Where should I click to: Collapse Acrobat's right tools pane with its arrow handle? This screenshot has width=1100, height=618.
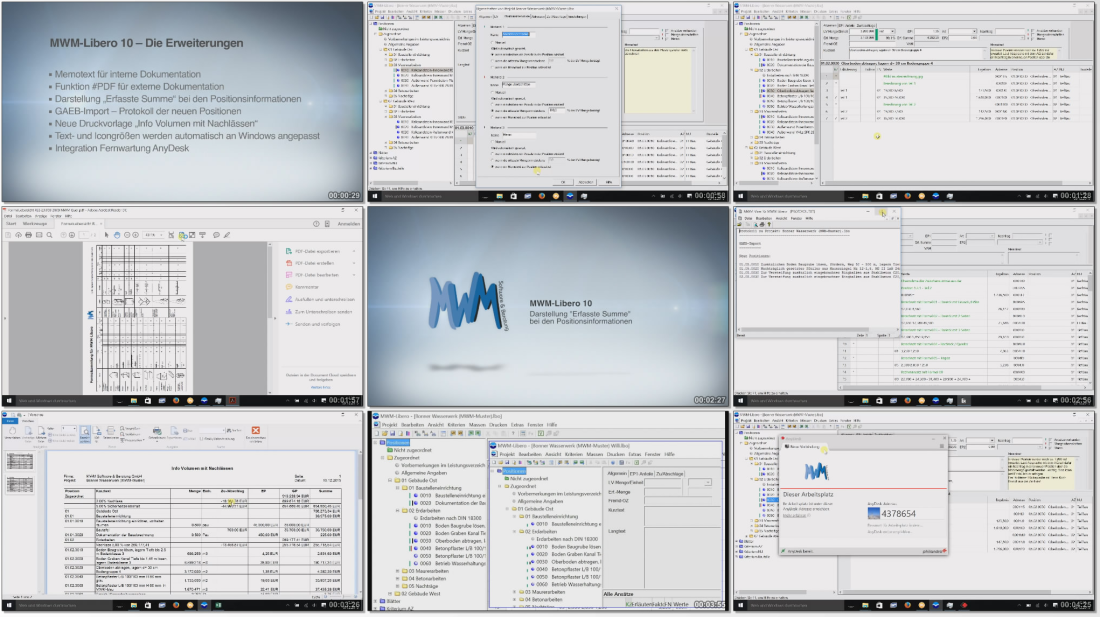click(275, 318)
